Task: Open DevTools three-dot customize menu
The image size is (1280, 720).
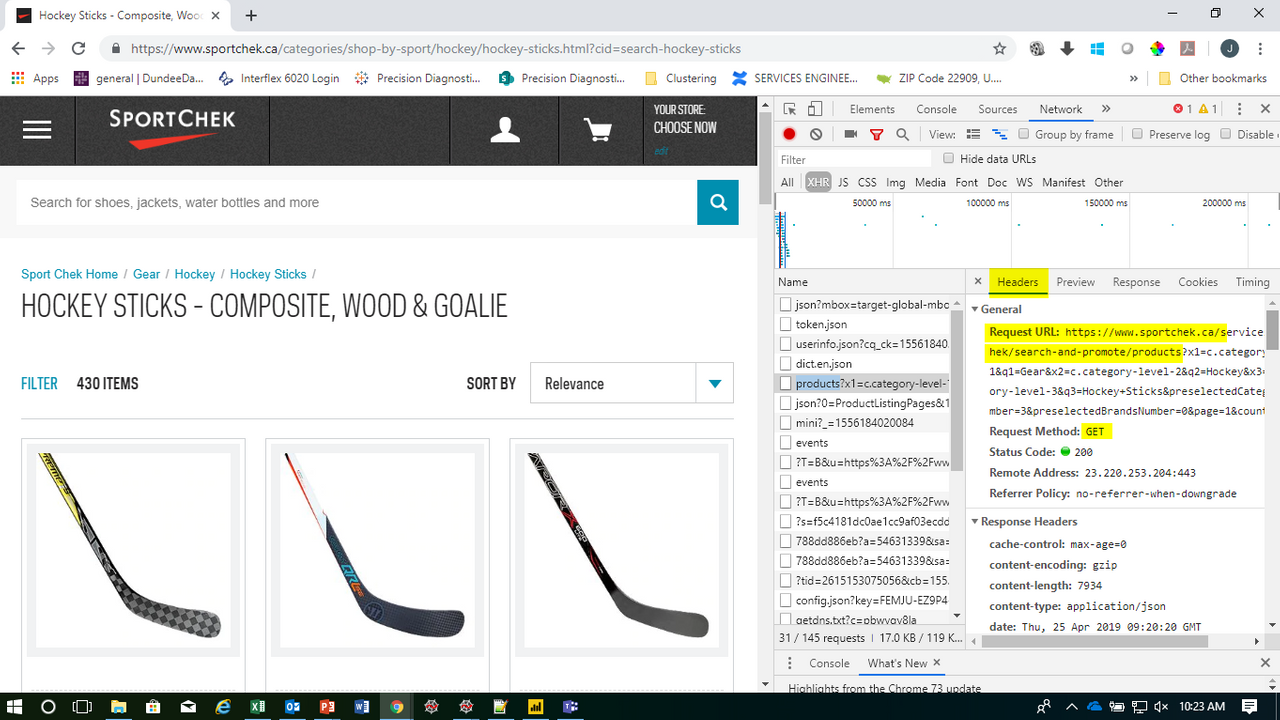Action: coord(1239,109)
